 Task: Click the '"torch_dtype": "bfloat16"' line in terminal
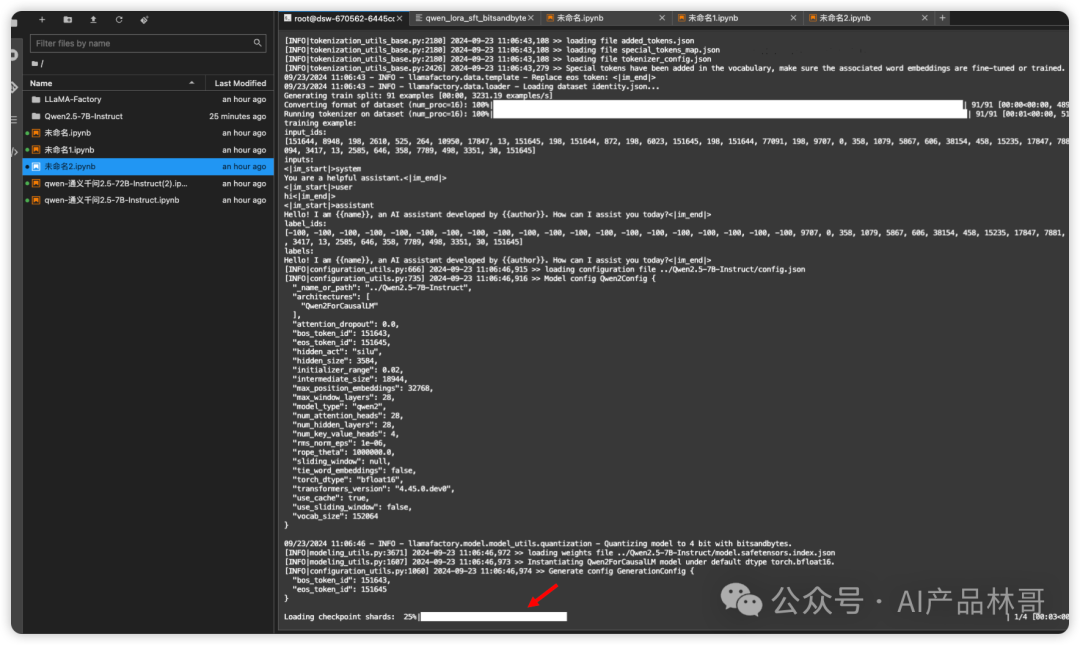(x=346, y=480)
